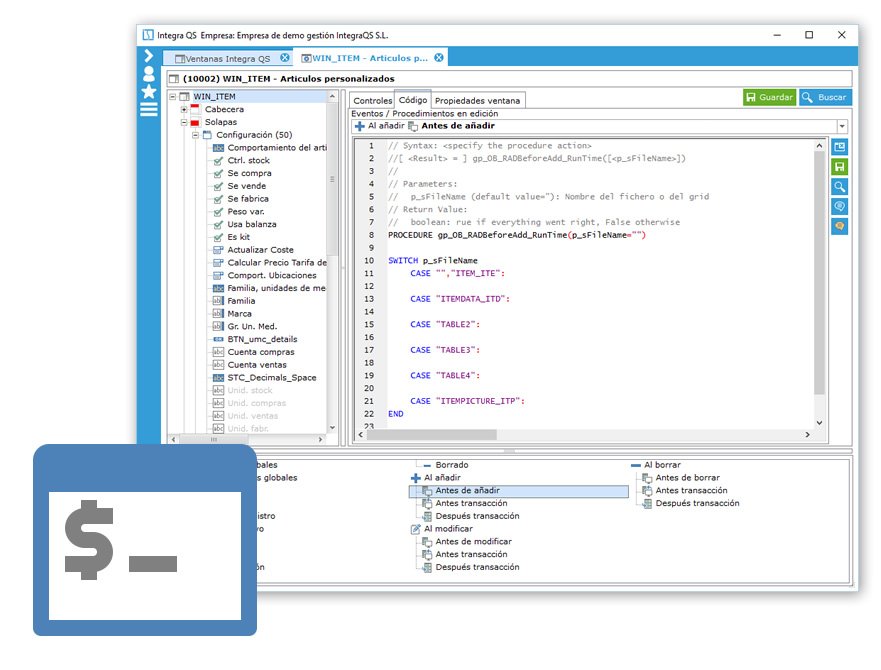Collapse the WIN_ITEM root node
Image resolution: width=881 pixels, height=670 pixels.
173,97
